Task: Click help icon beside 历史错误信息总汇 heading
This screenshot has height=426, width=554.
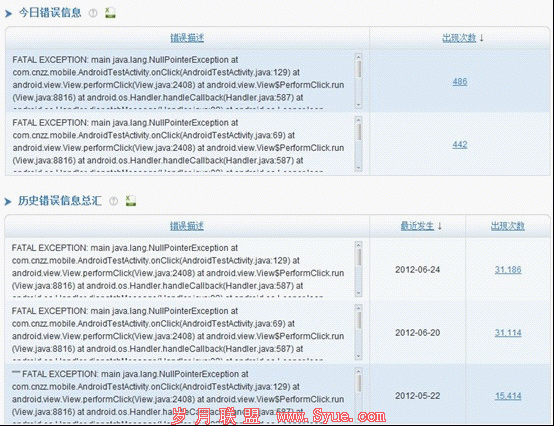Action: point(113,201)
